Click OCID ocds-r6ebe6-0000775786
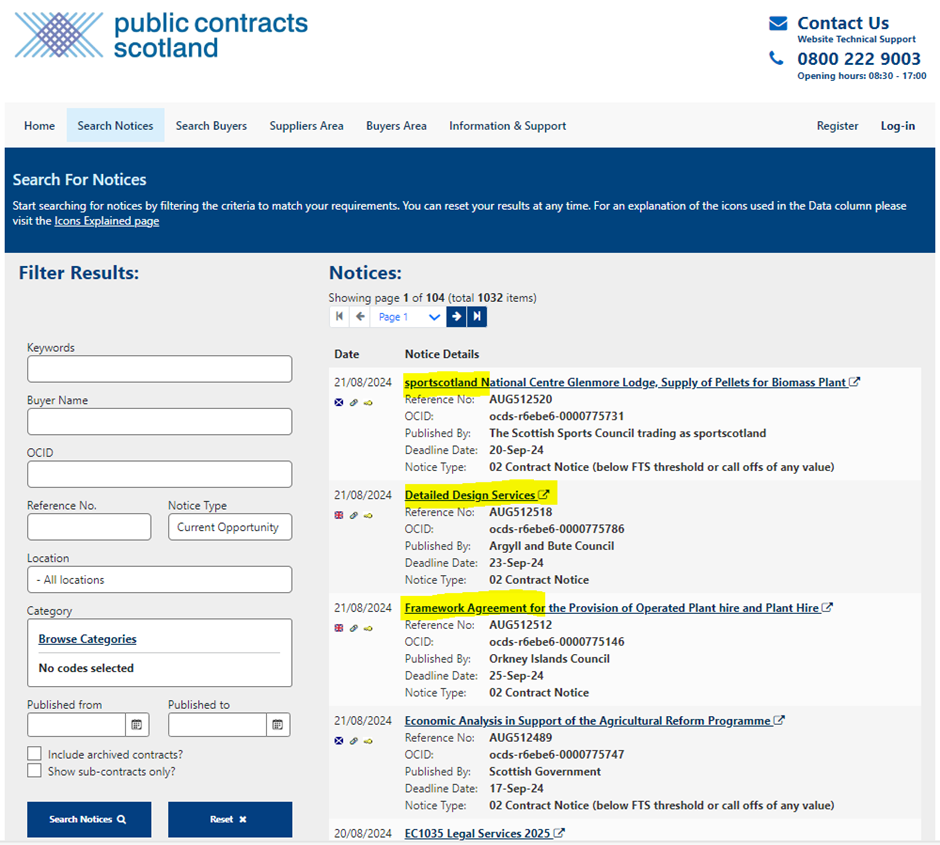 tap(556, 529)
